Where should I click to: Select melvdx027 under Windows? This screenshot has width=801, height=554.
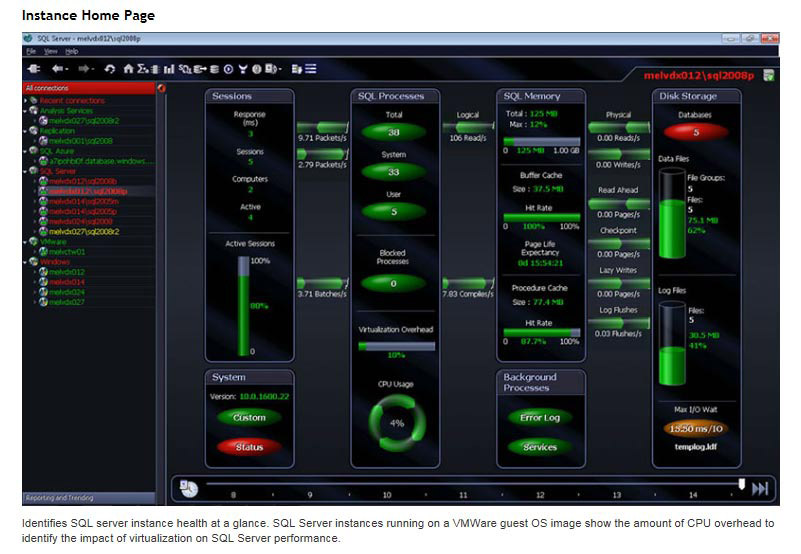pyautogui.click(x=67, y=302)
